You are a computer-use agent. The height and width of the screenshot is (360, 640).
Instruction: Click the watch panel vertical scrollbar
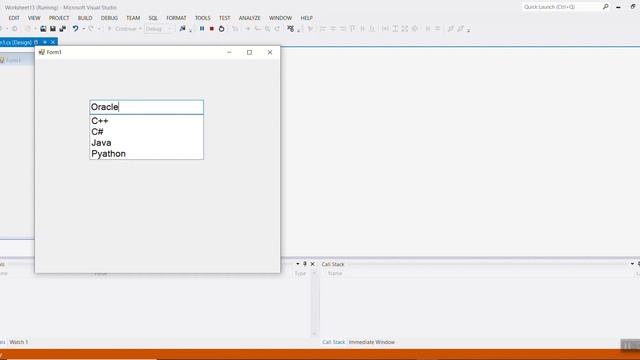click(314, 303)
